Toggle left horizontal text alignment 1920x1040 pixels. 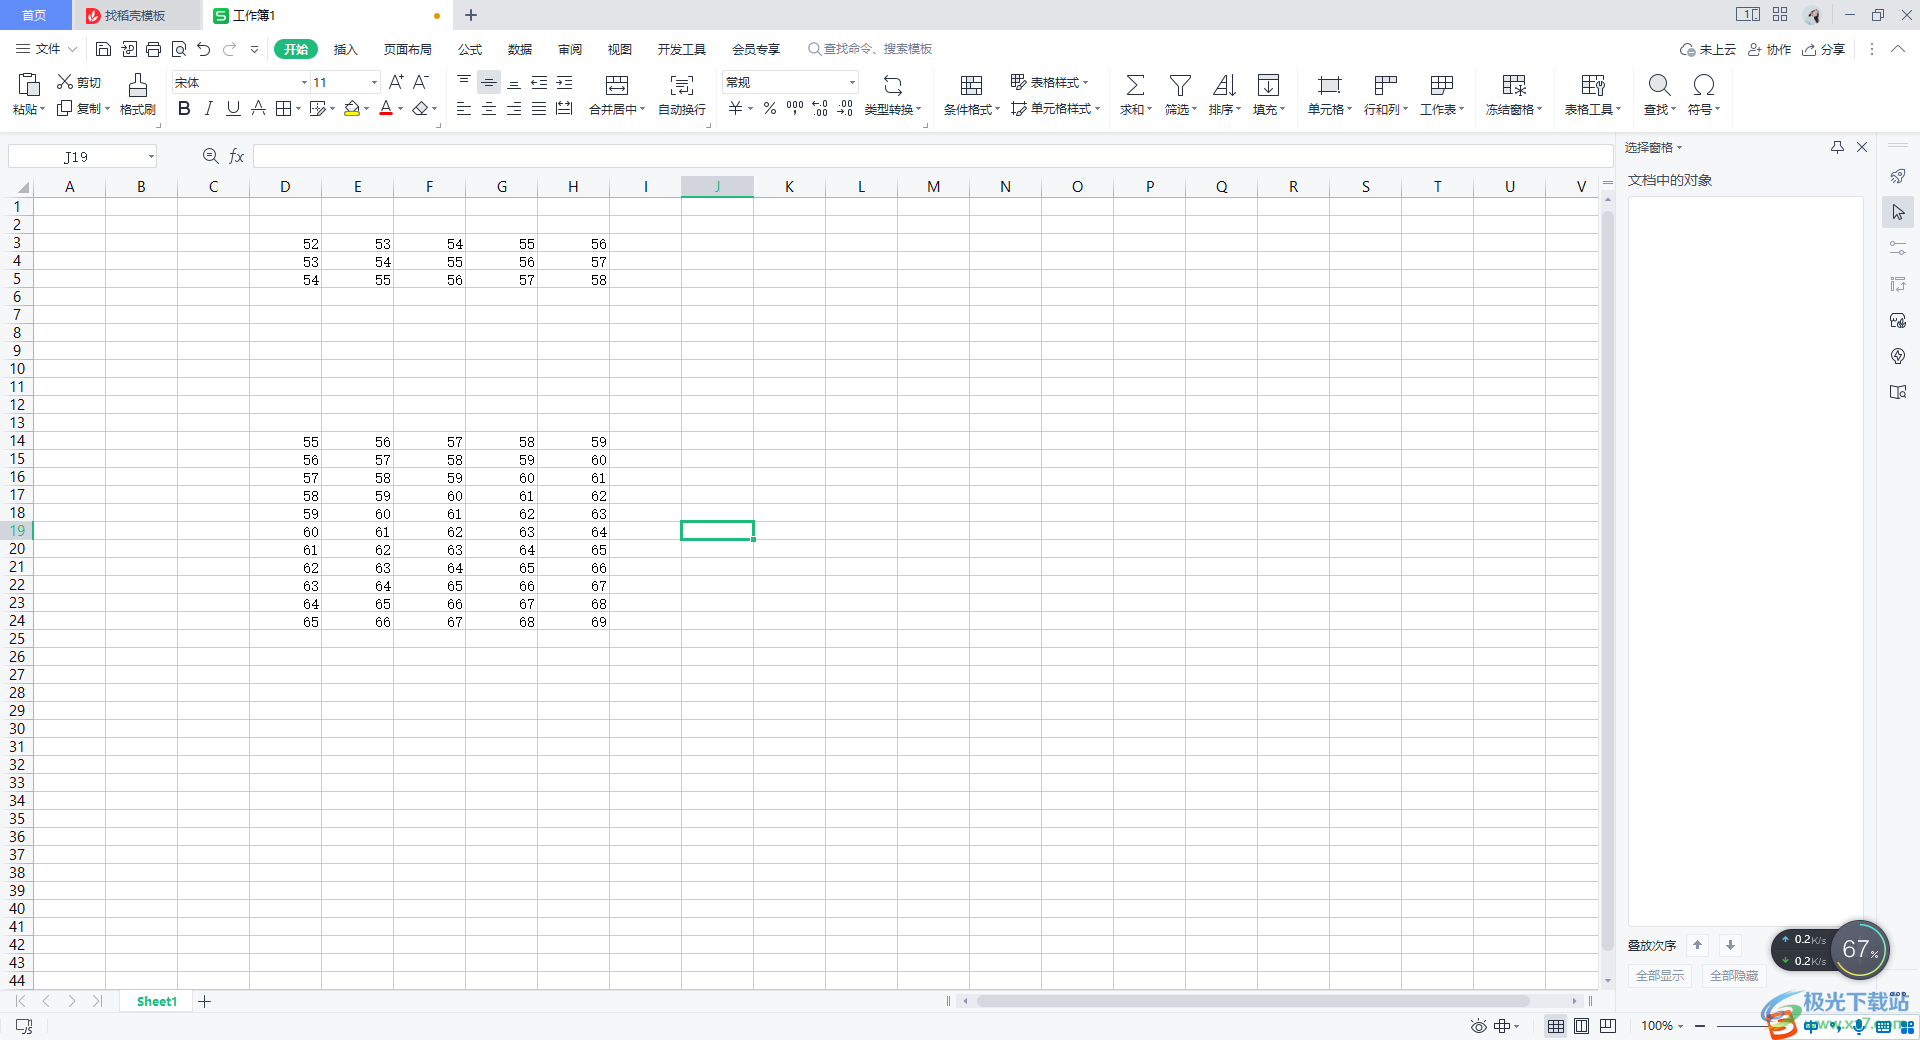[x=464, y=108]
